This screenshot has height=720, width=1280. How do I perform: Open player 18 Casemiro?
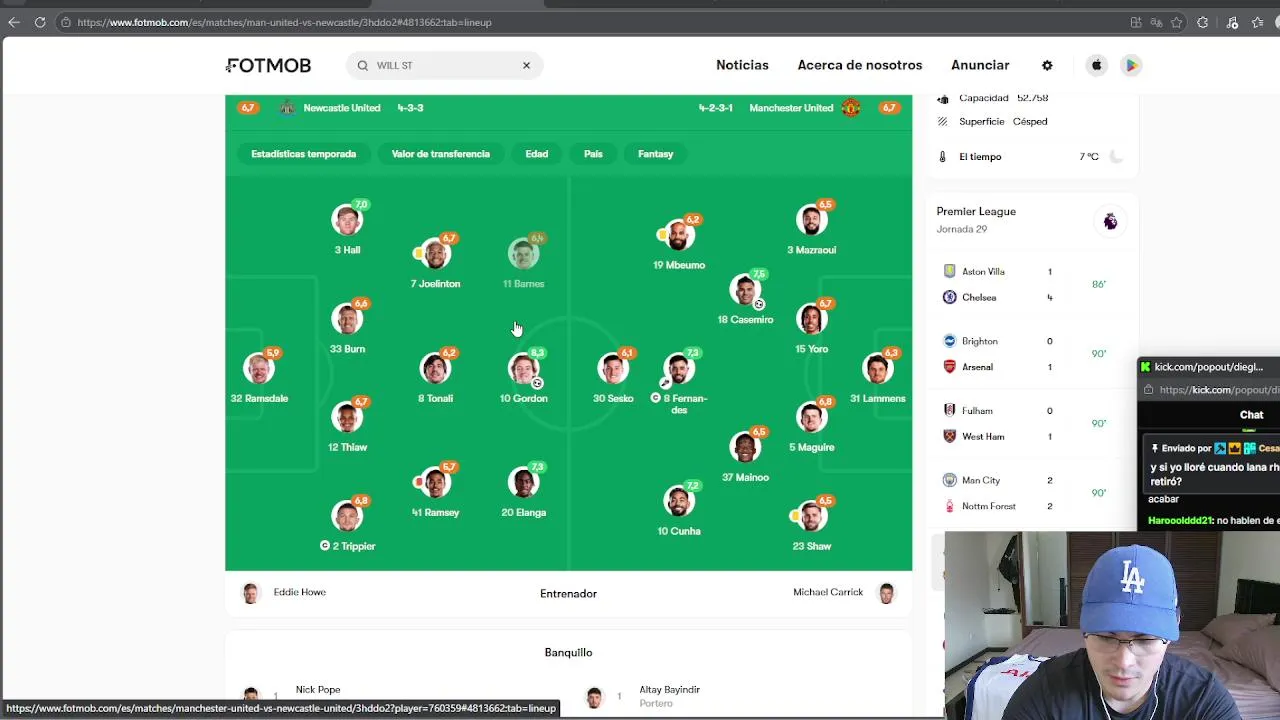click(x=745, y=298)
